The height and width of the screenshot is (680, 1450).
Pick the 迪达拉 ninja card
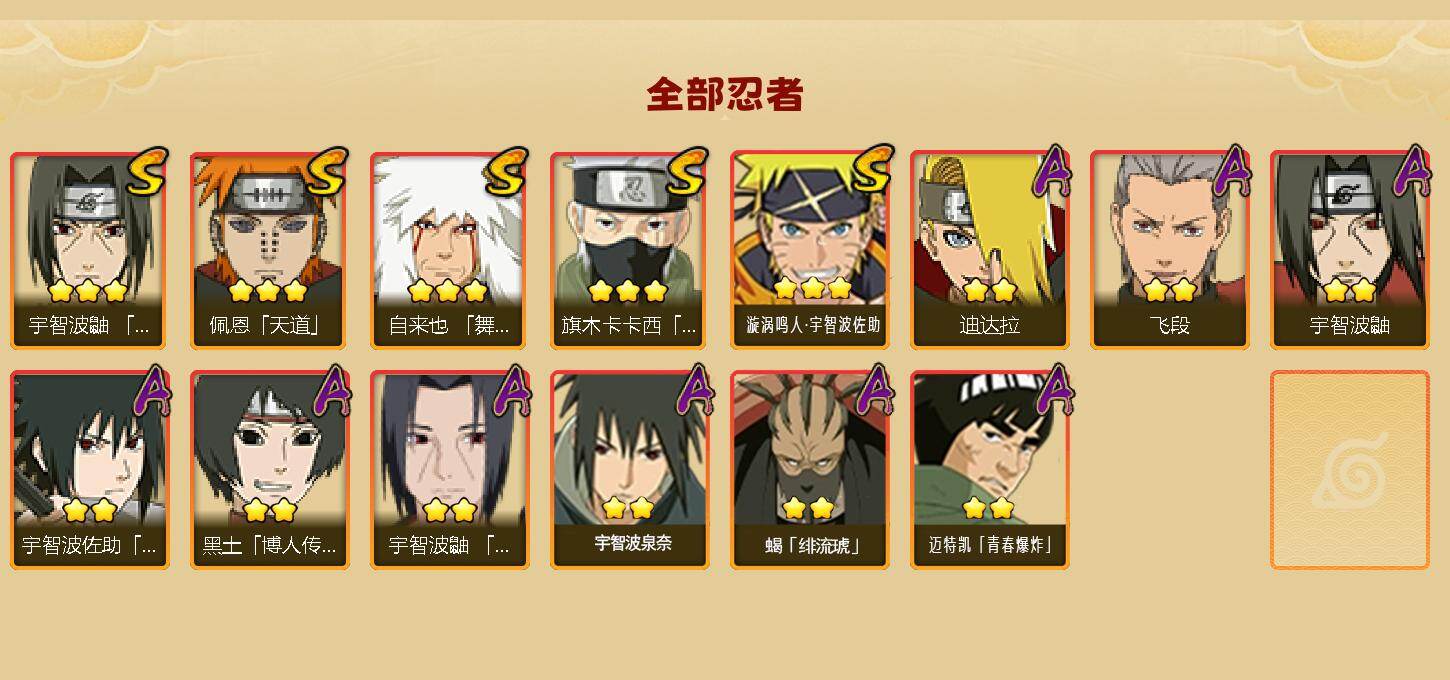[989, 250]
